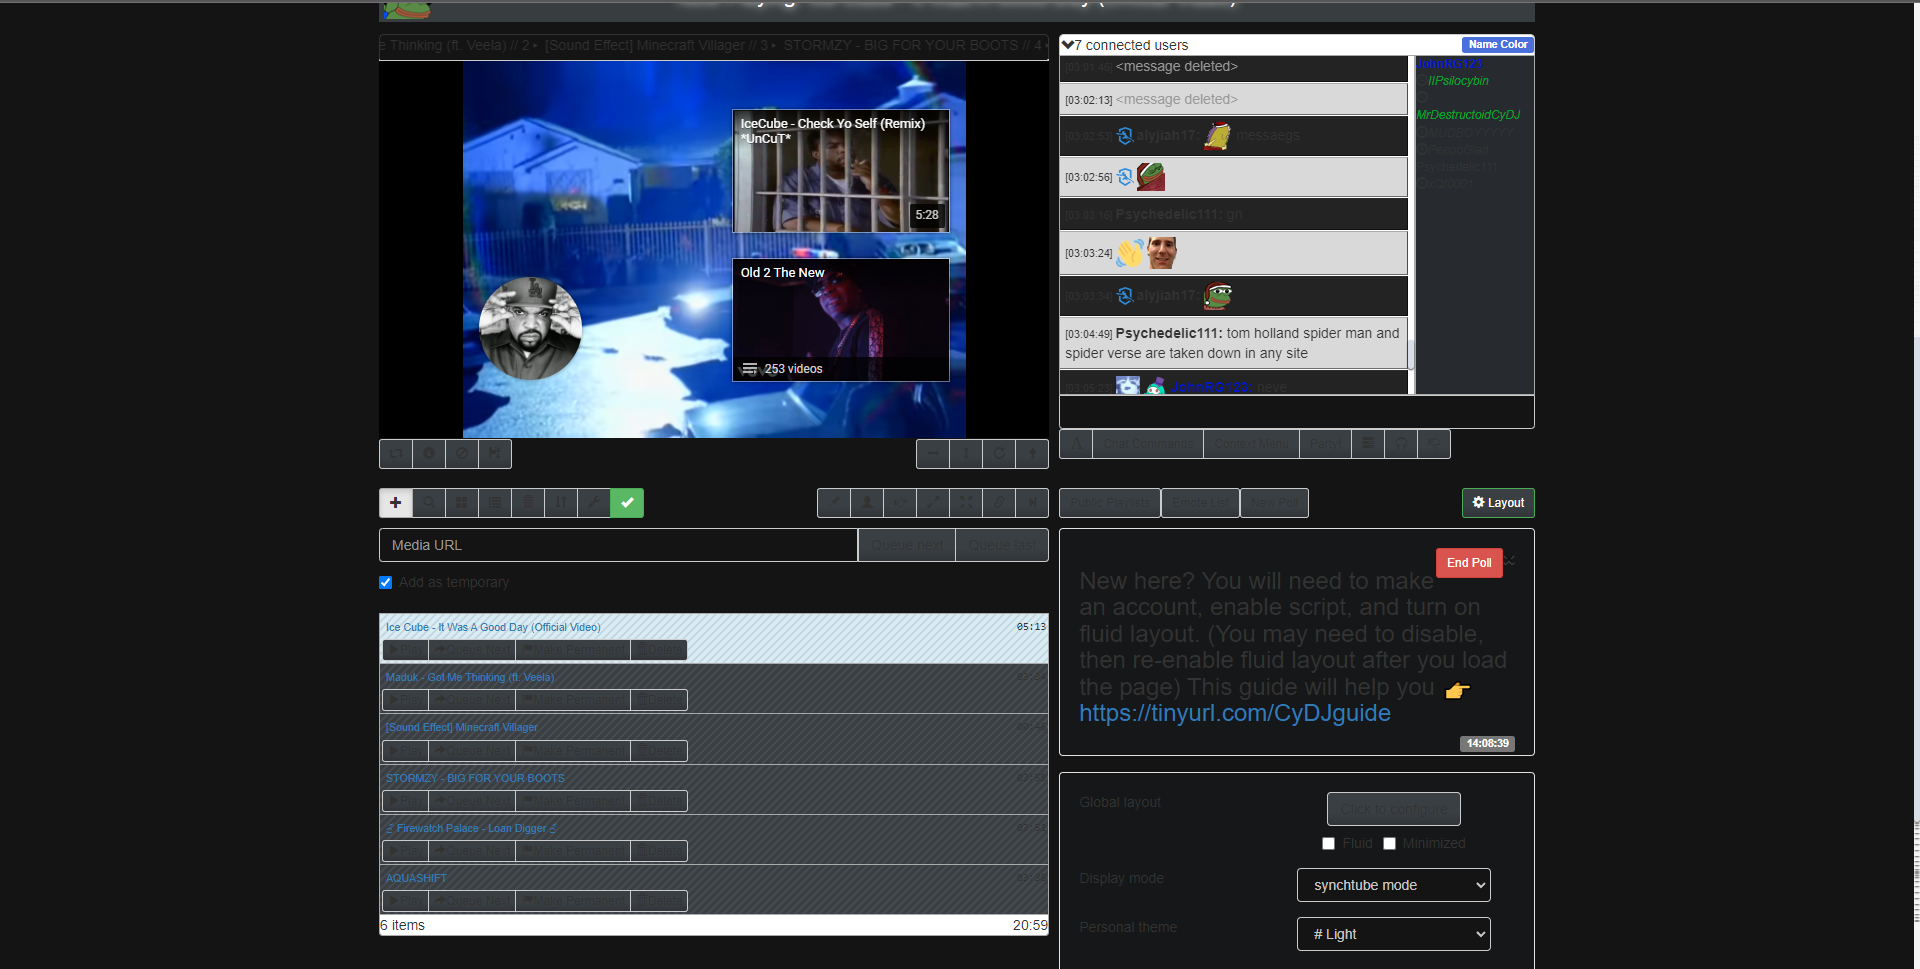
Task: Close the poll with the X
Action: click(x=1510, y=561)
